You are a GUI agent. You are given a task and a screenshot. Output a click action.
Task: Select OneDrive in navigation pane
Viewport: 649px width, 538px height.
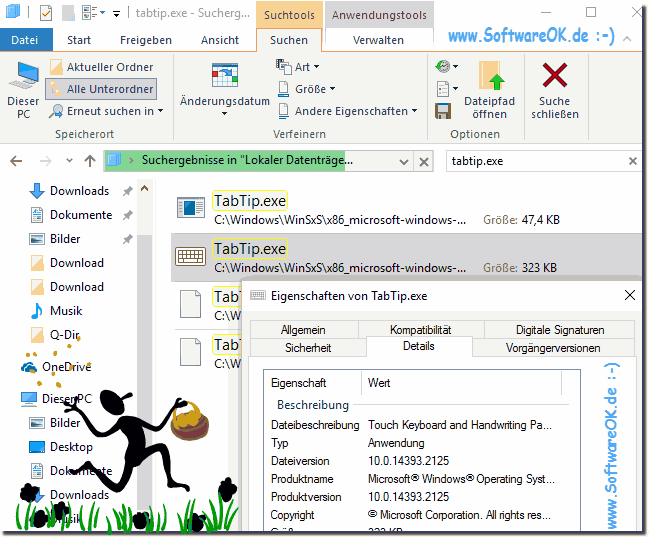click(x=56, y=367)
